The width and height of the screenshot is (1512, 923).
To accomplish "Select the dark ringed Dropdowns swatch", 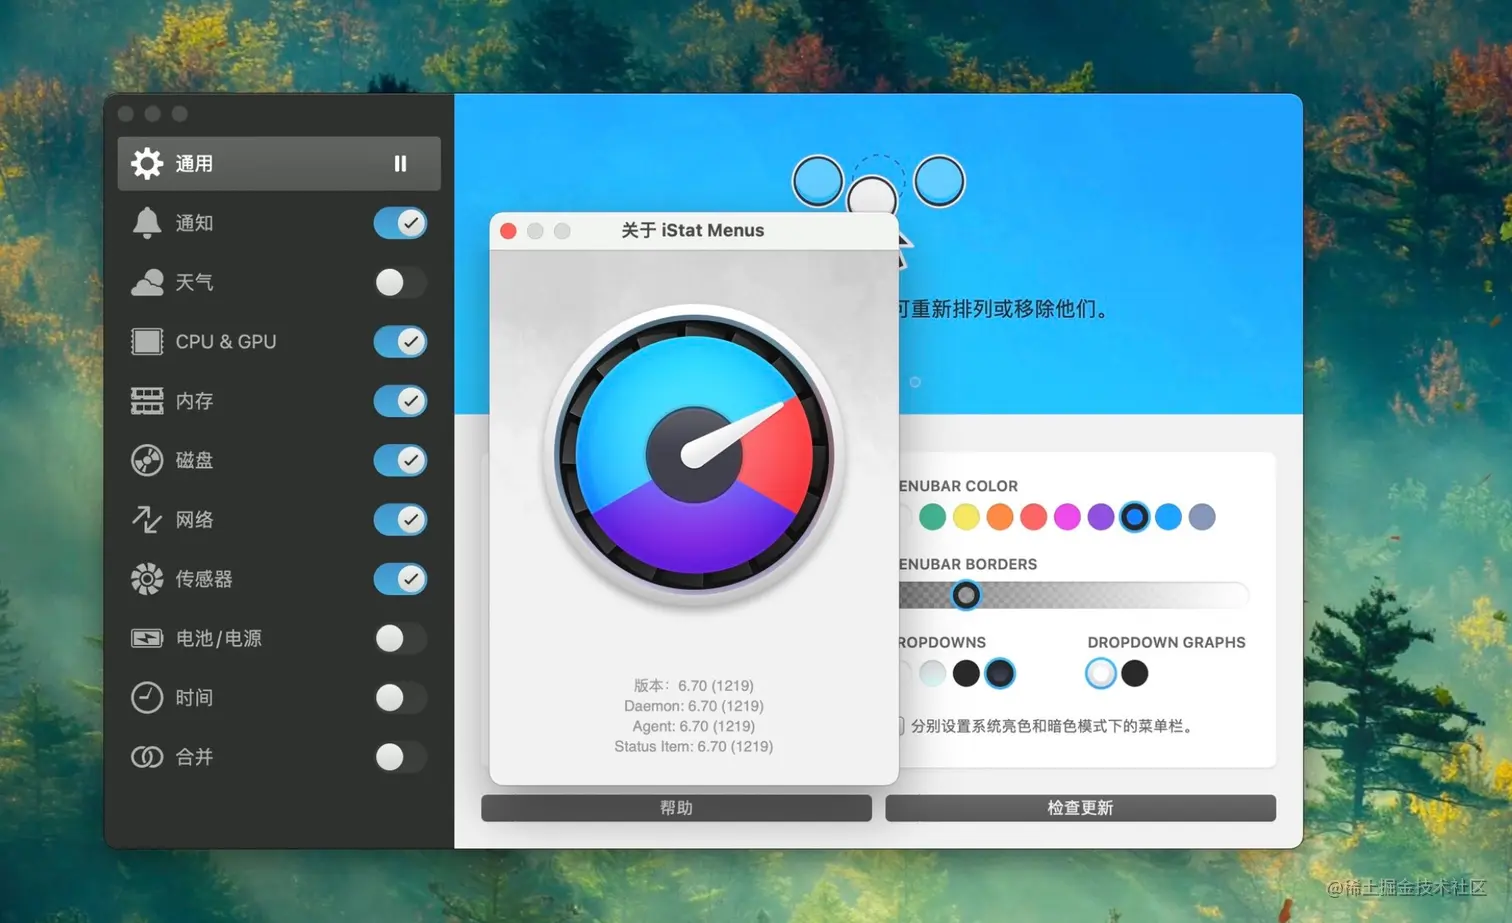I will coord(1000,674).
